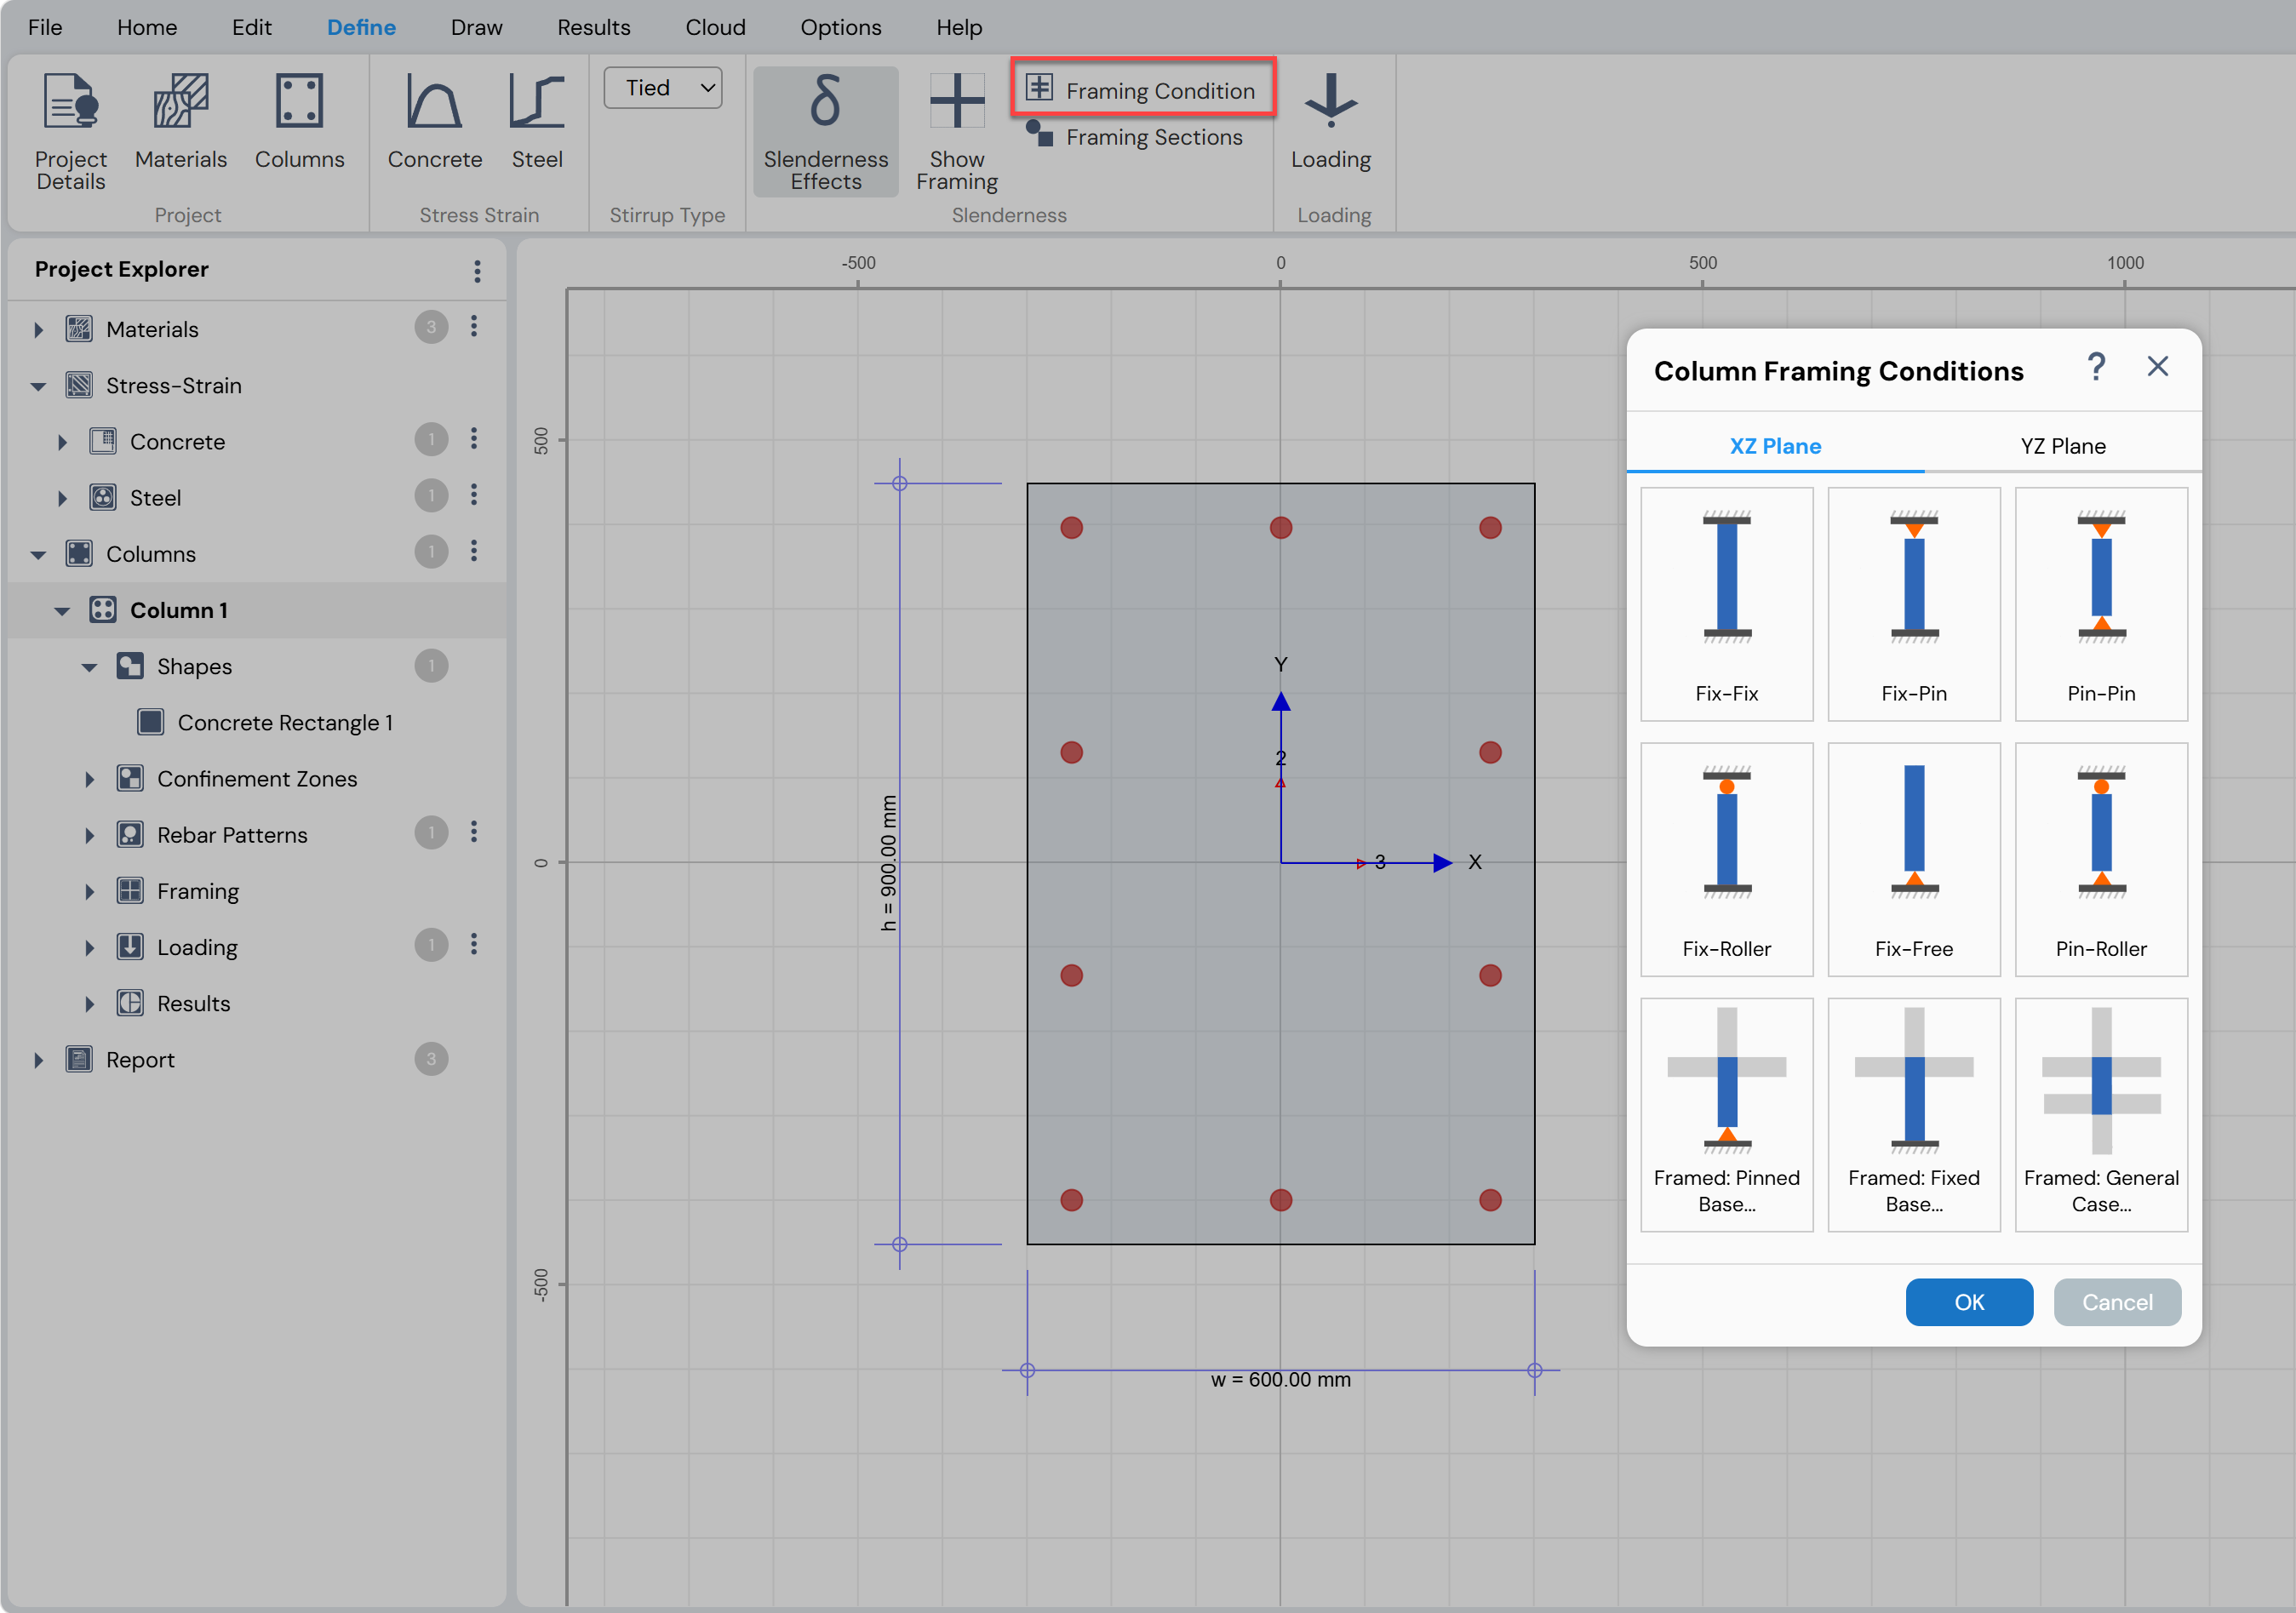Expand the Report tree node

[x=39, y=1060]
